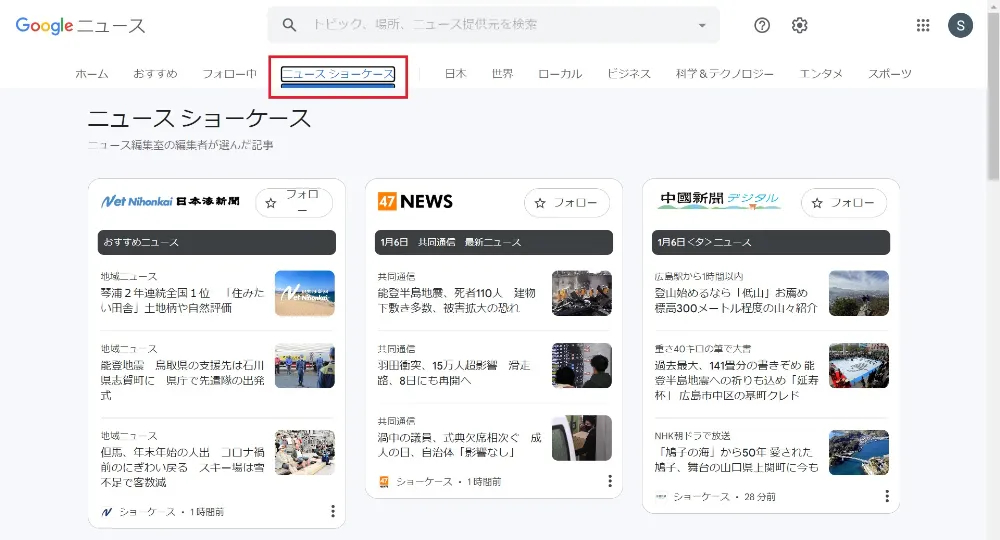This screenshot has width=1000, height=540.
Task: Click 1月6日 共同通信 最新ニュース header
Action: tap(494, 242)
